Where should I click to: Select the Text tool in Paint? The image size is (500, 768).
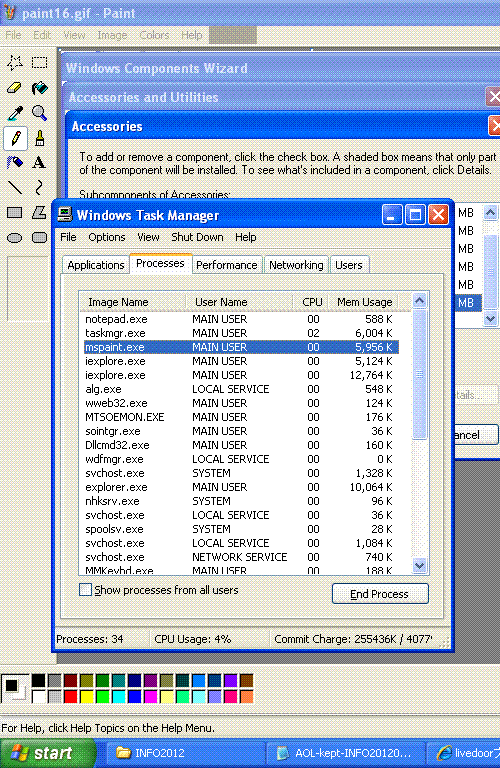click(x=39, y=163)
